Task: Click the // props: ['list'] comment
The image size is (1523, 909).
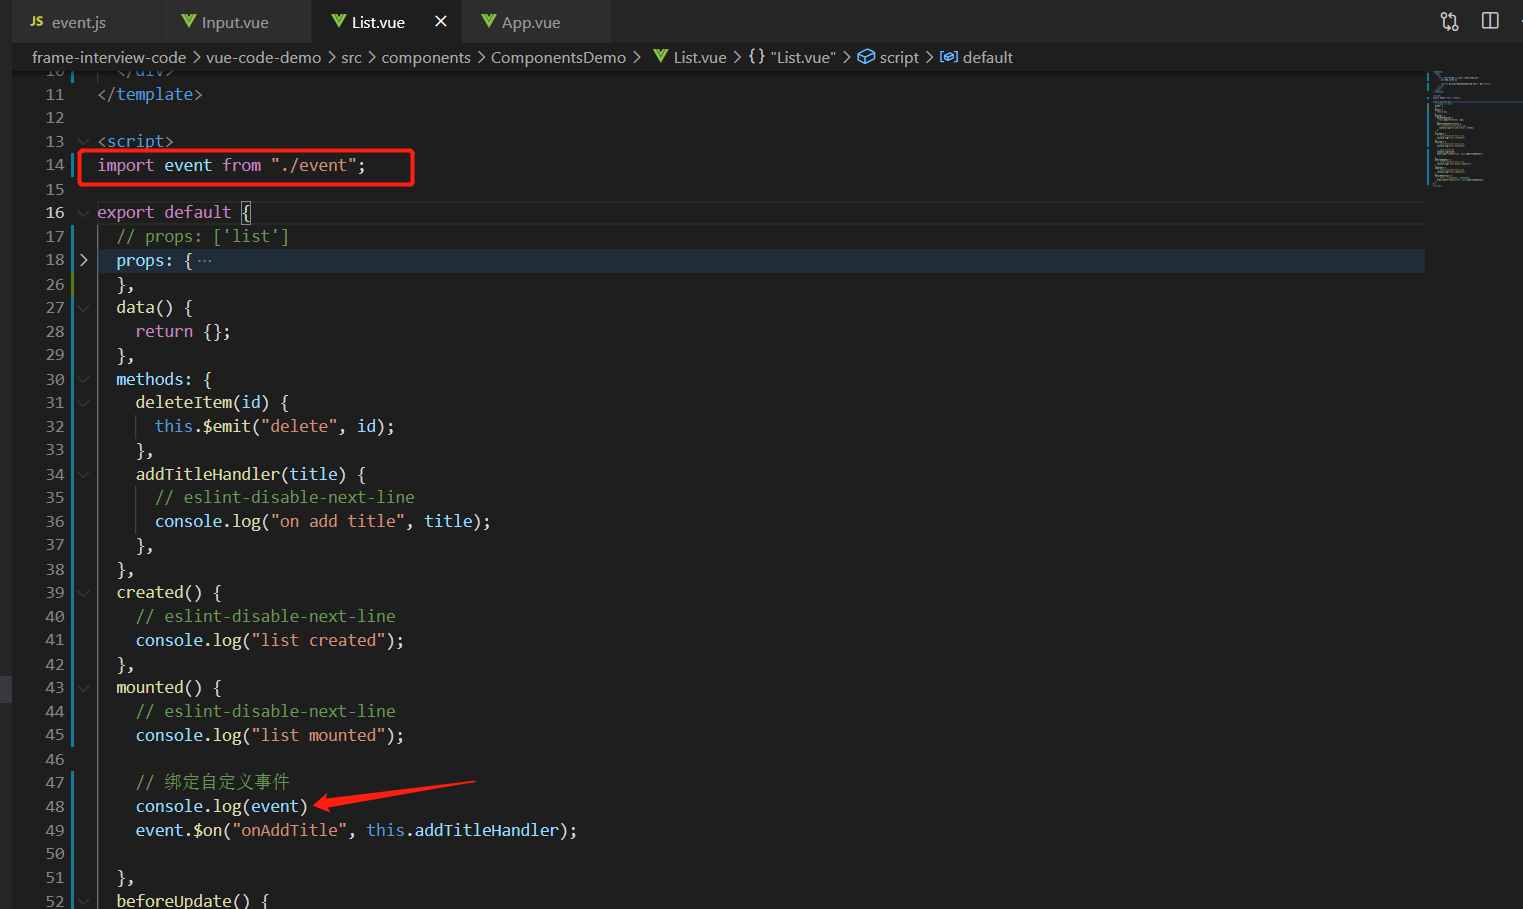Action: 203,236
